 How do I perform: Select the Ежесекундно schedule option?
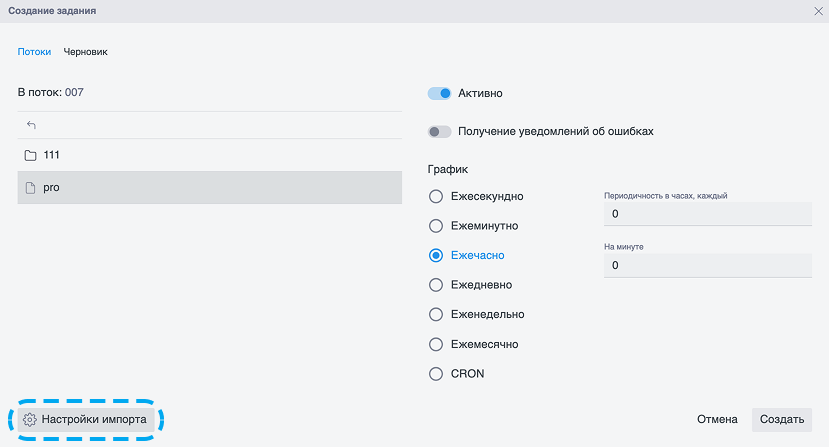[x=436, y=197]
